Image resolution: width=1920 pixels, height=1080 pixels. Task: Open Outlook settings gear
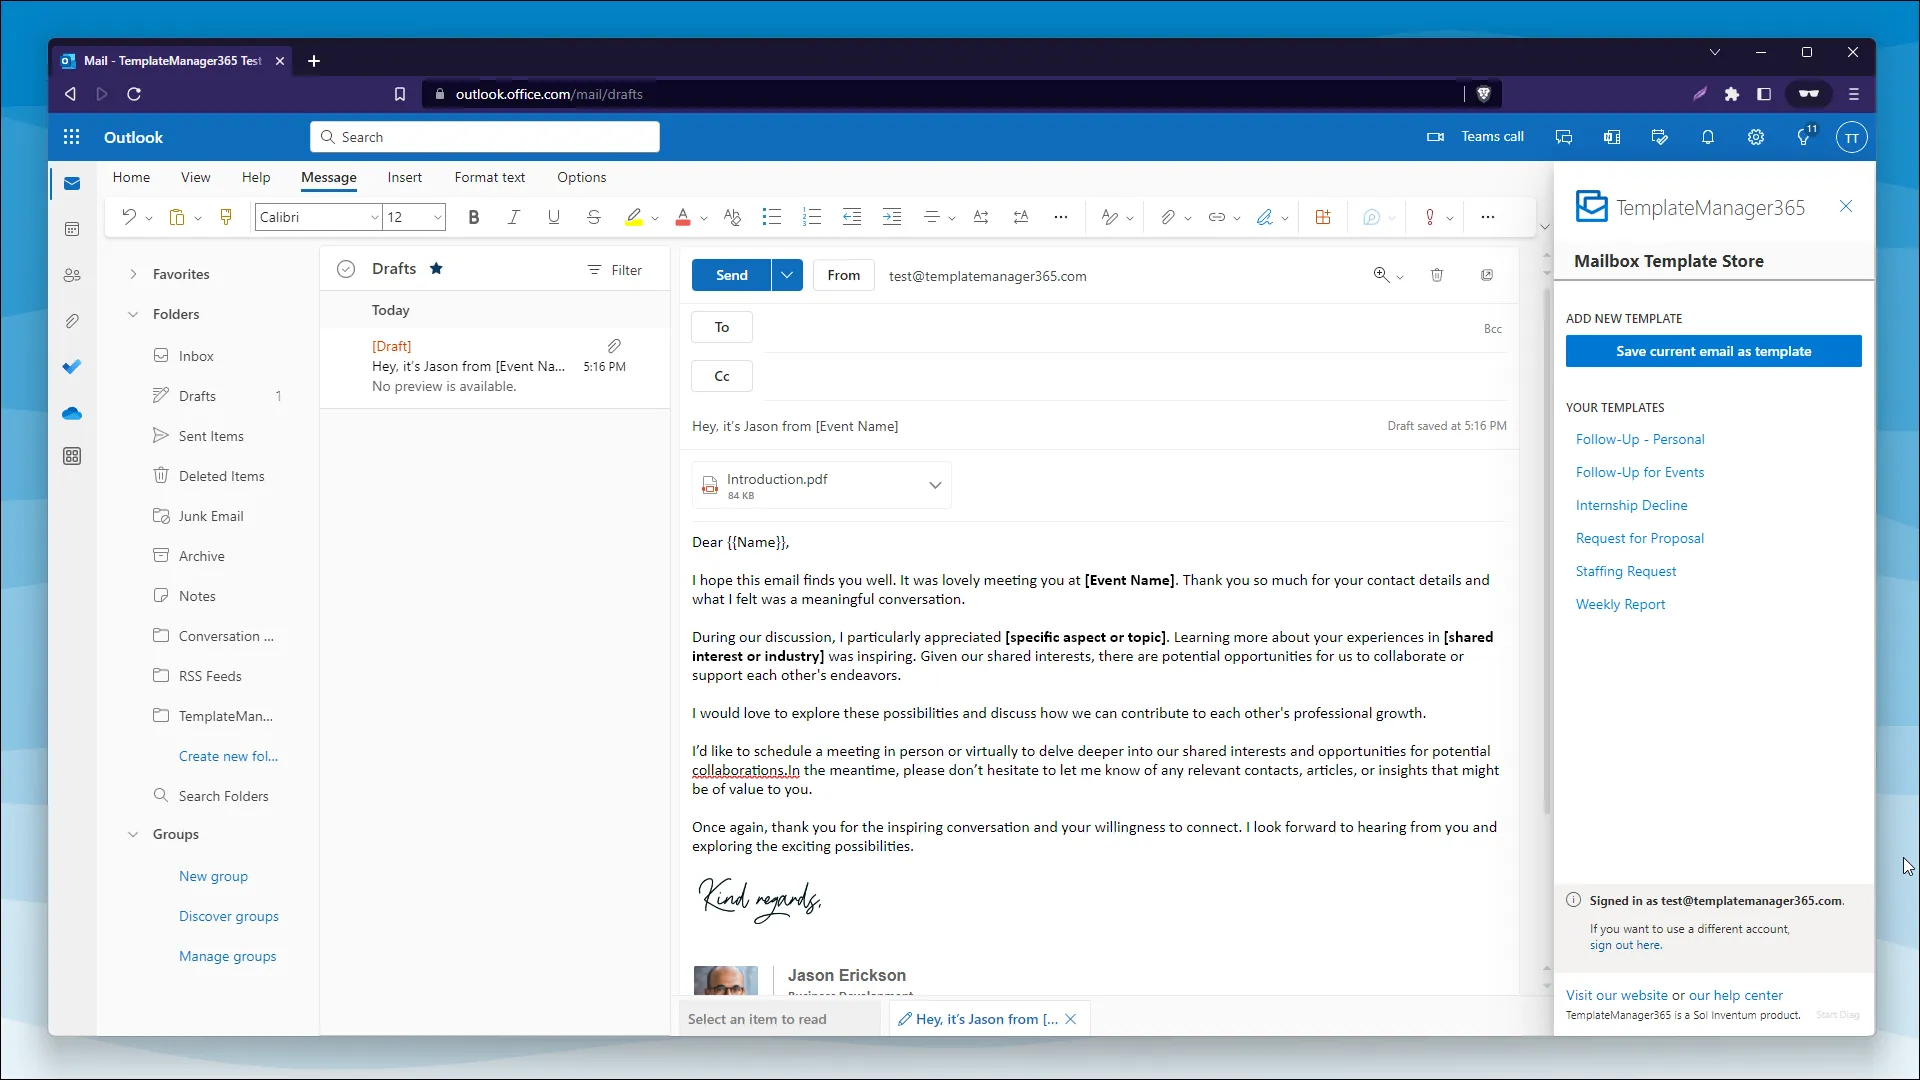[x=1756, y=137]
